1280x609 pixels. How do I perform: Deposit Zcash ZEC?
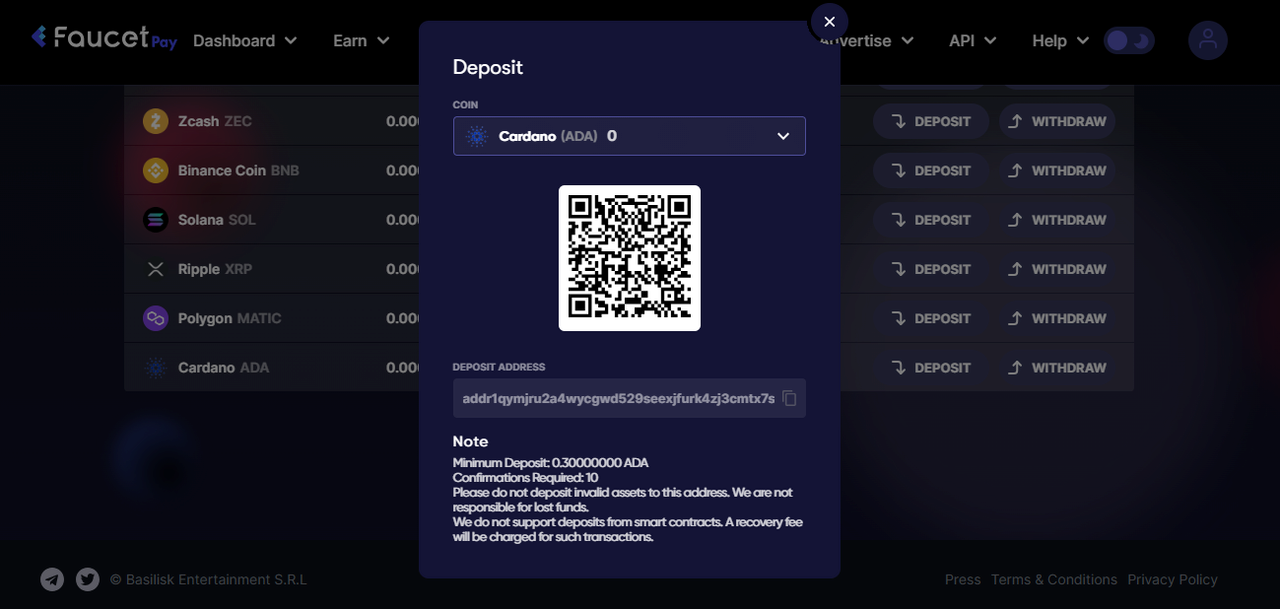pyautogui.click(x=931, y=121)
